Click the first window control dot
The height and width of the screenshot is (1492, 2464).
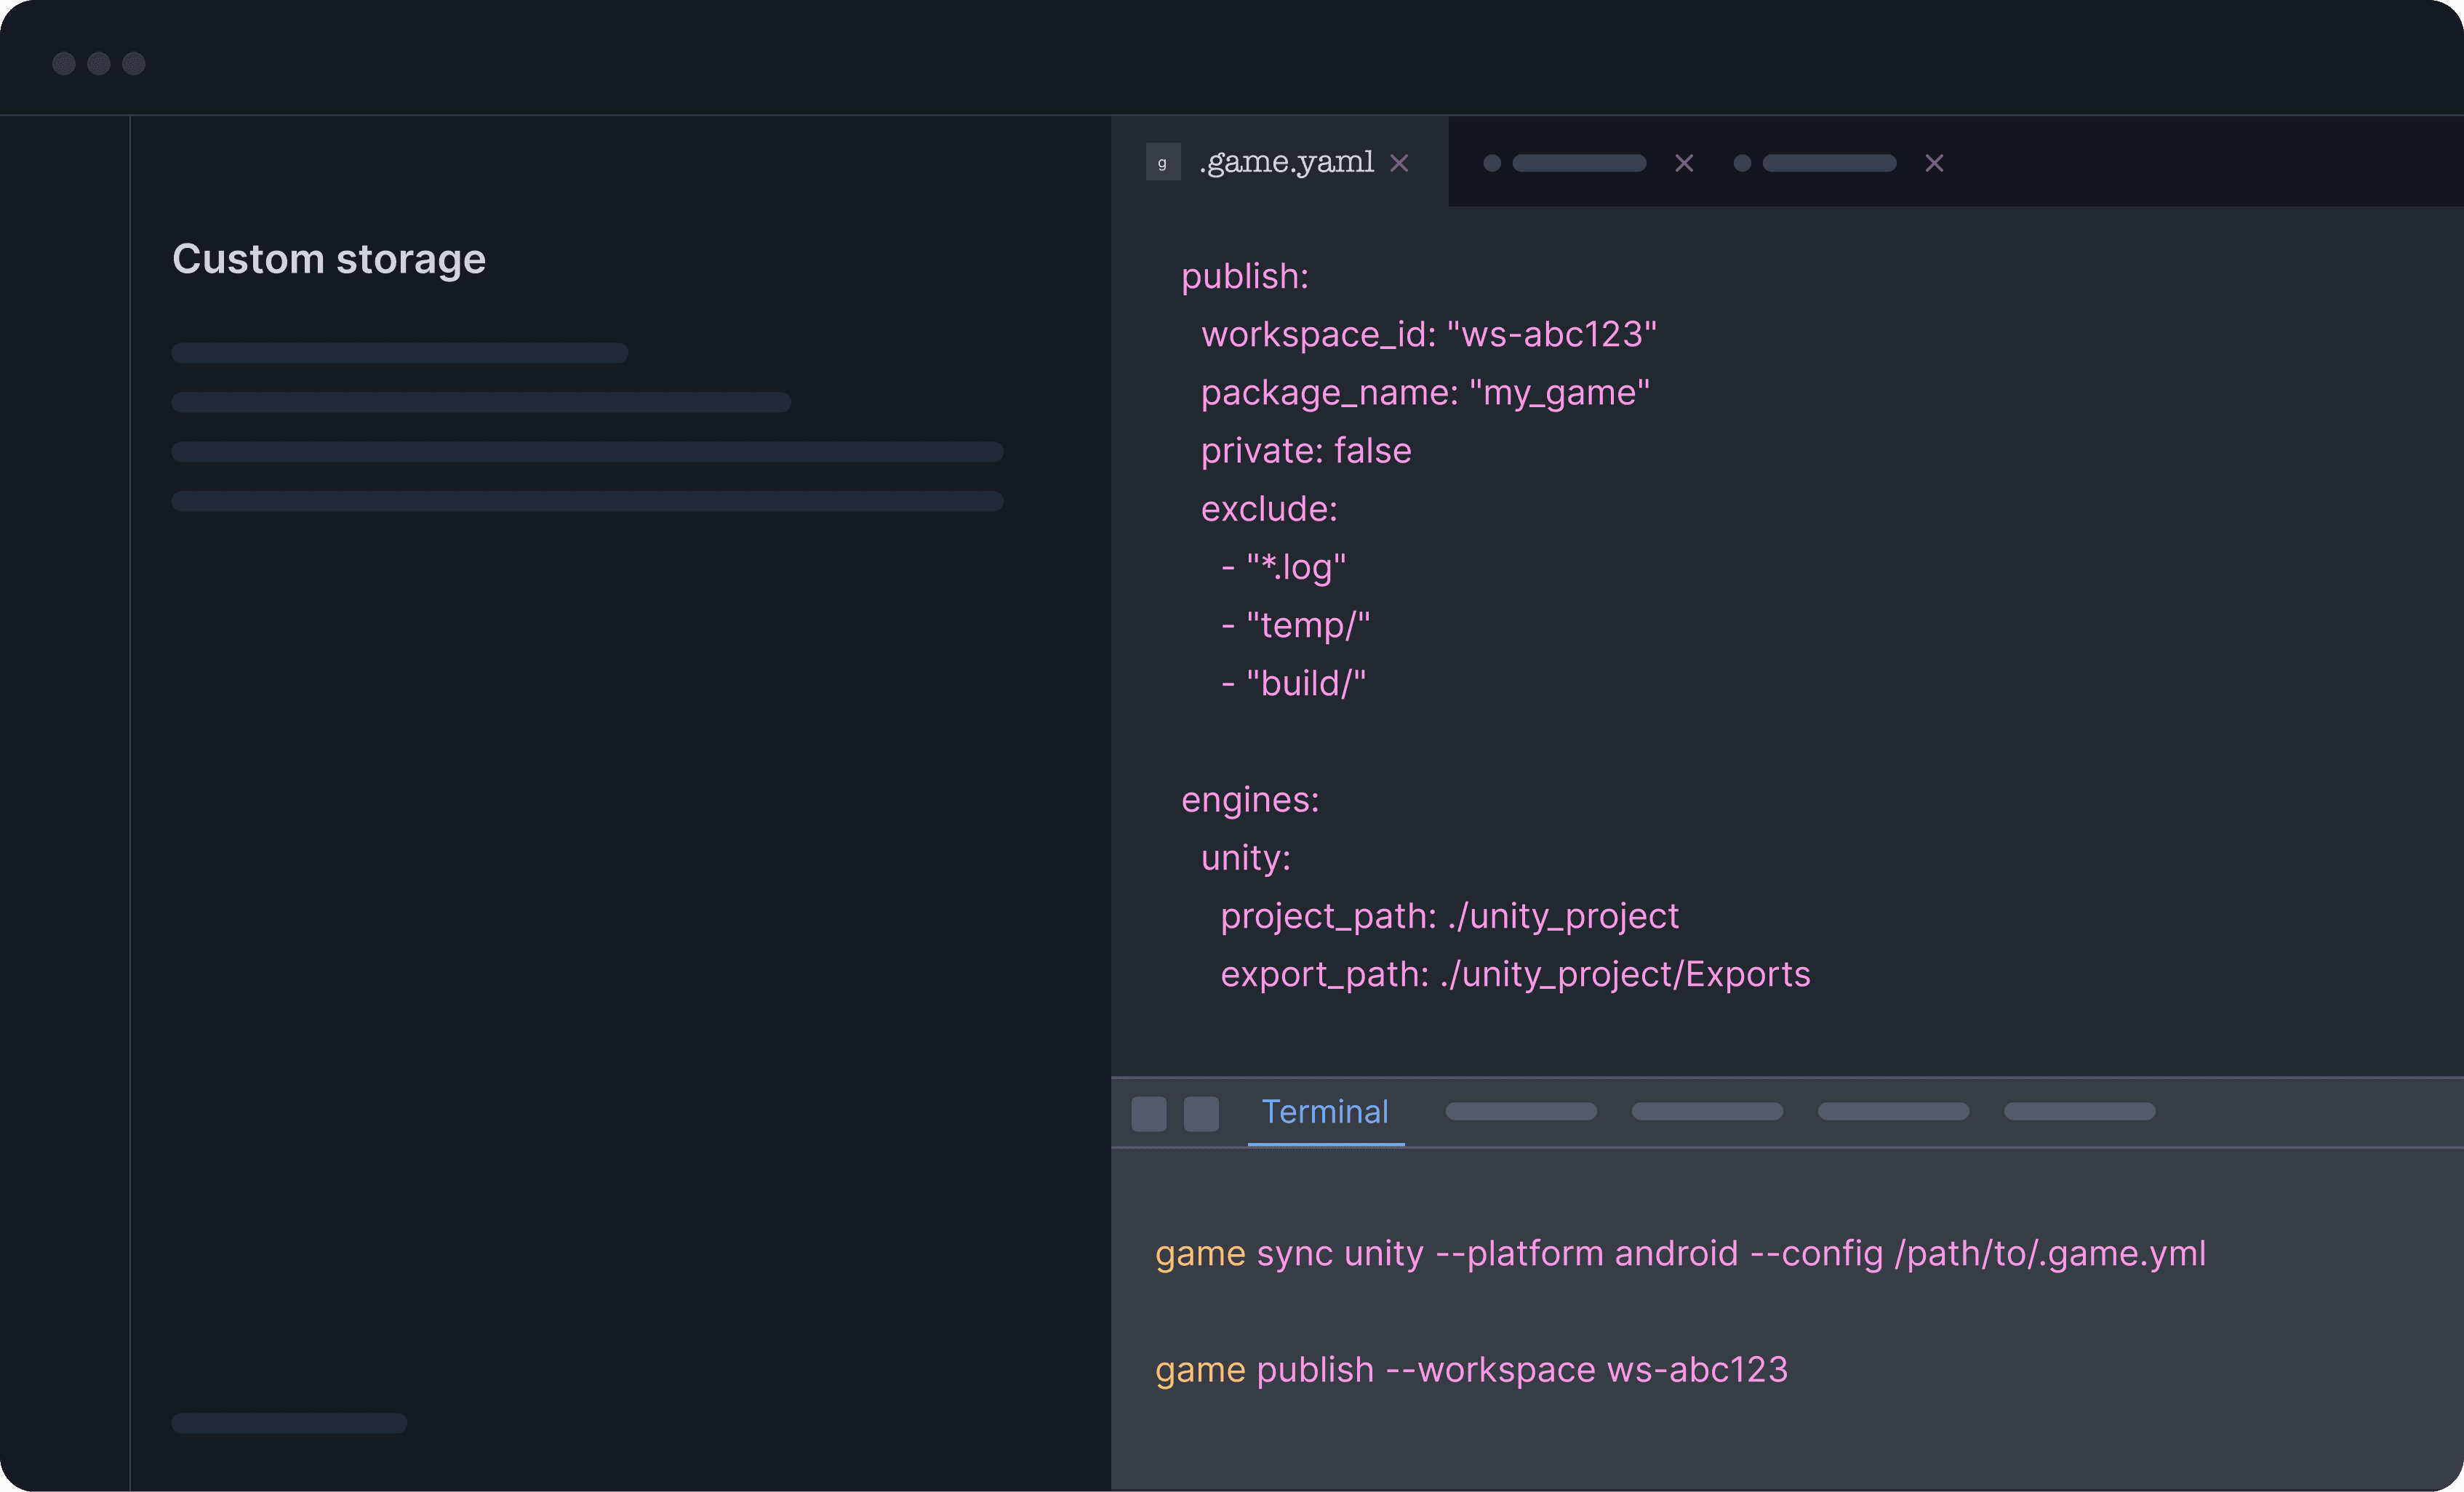[64, 64]
